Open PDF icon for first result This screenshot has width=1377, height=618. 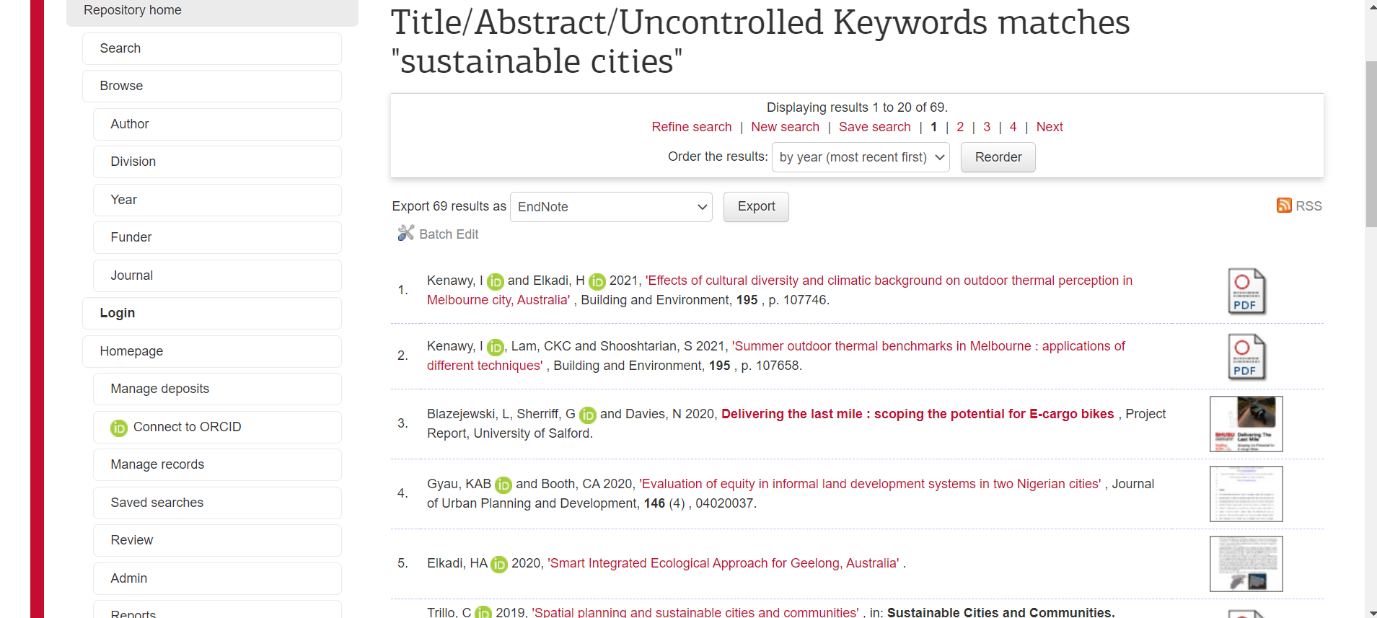pos(1246,291)
